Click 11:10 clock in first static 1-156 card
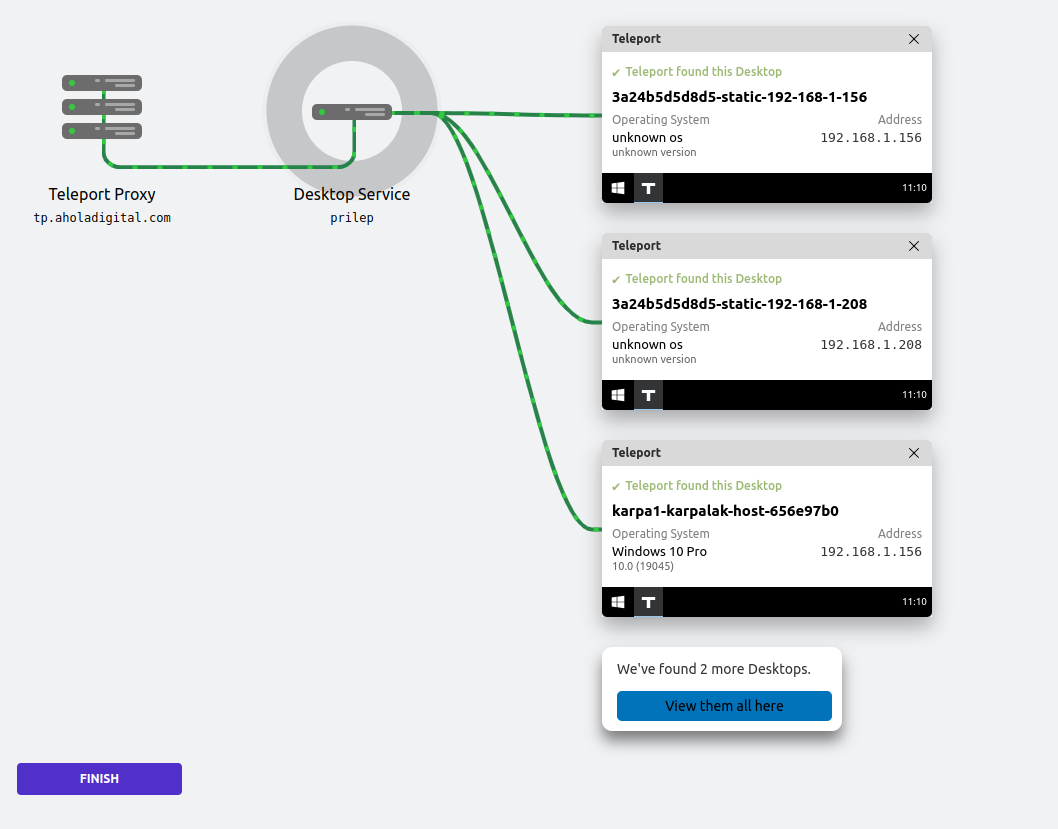Viewport: 1058px width, 829px height. pyautogui.click(x=914, y=188)
